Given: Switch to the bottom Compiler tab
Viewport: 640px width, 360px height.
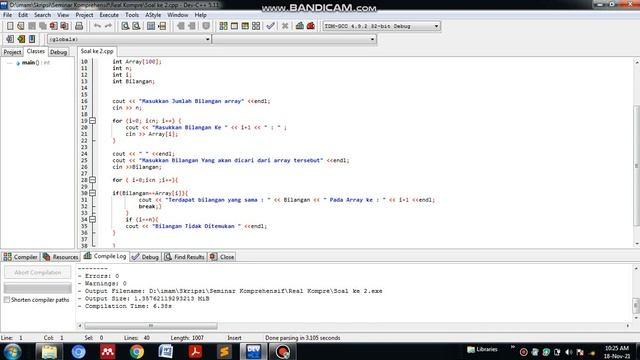Looking at the screenshot, I should pyautogui.click(x=20, y=257).
